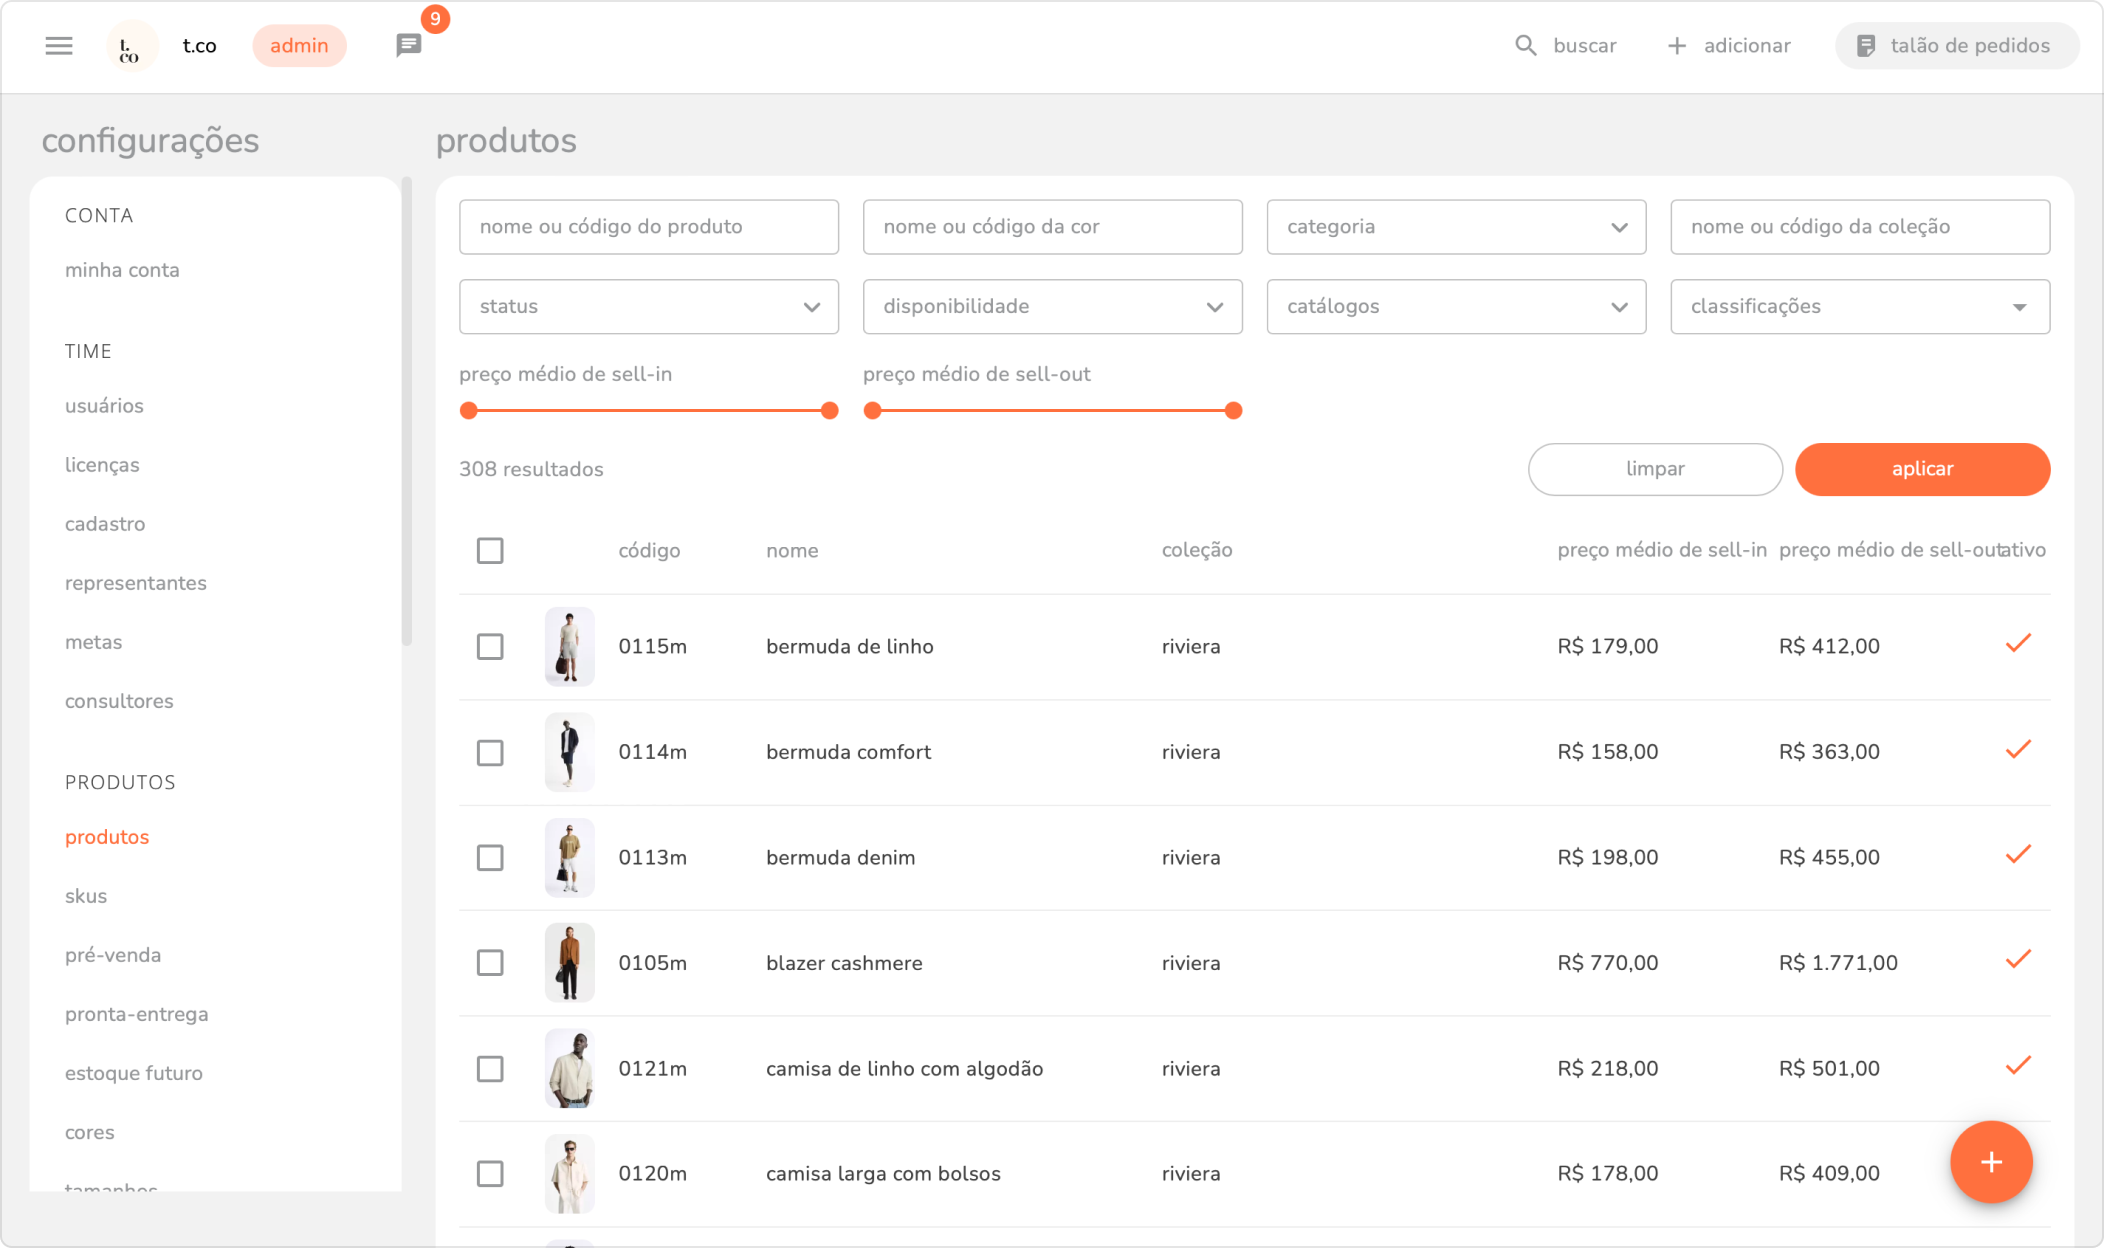Open messages with the chat notification icon
The image size is (2104, 1248).
coord(409,45)
